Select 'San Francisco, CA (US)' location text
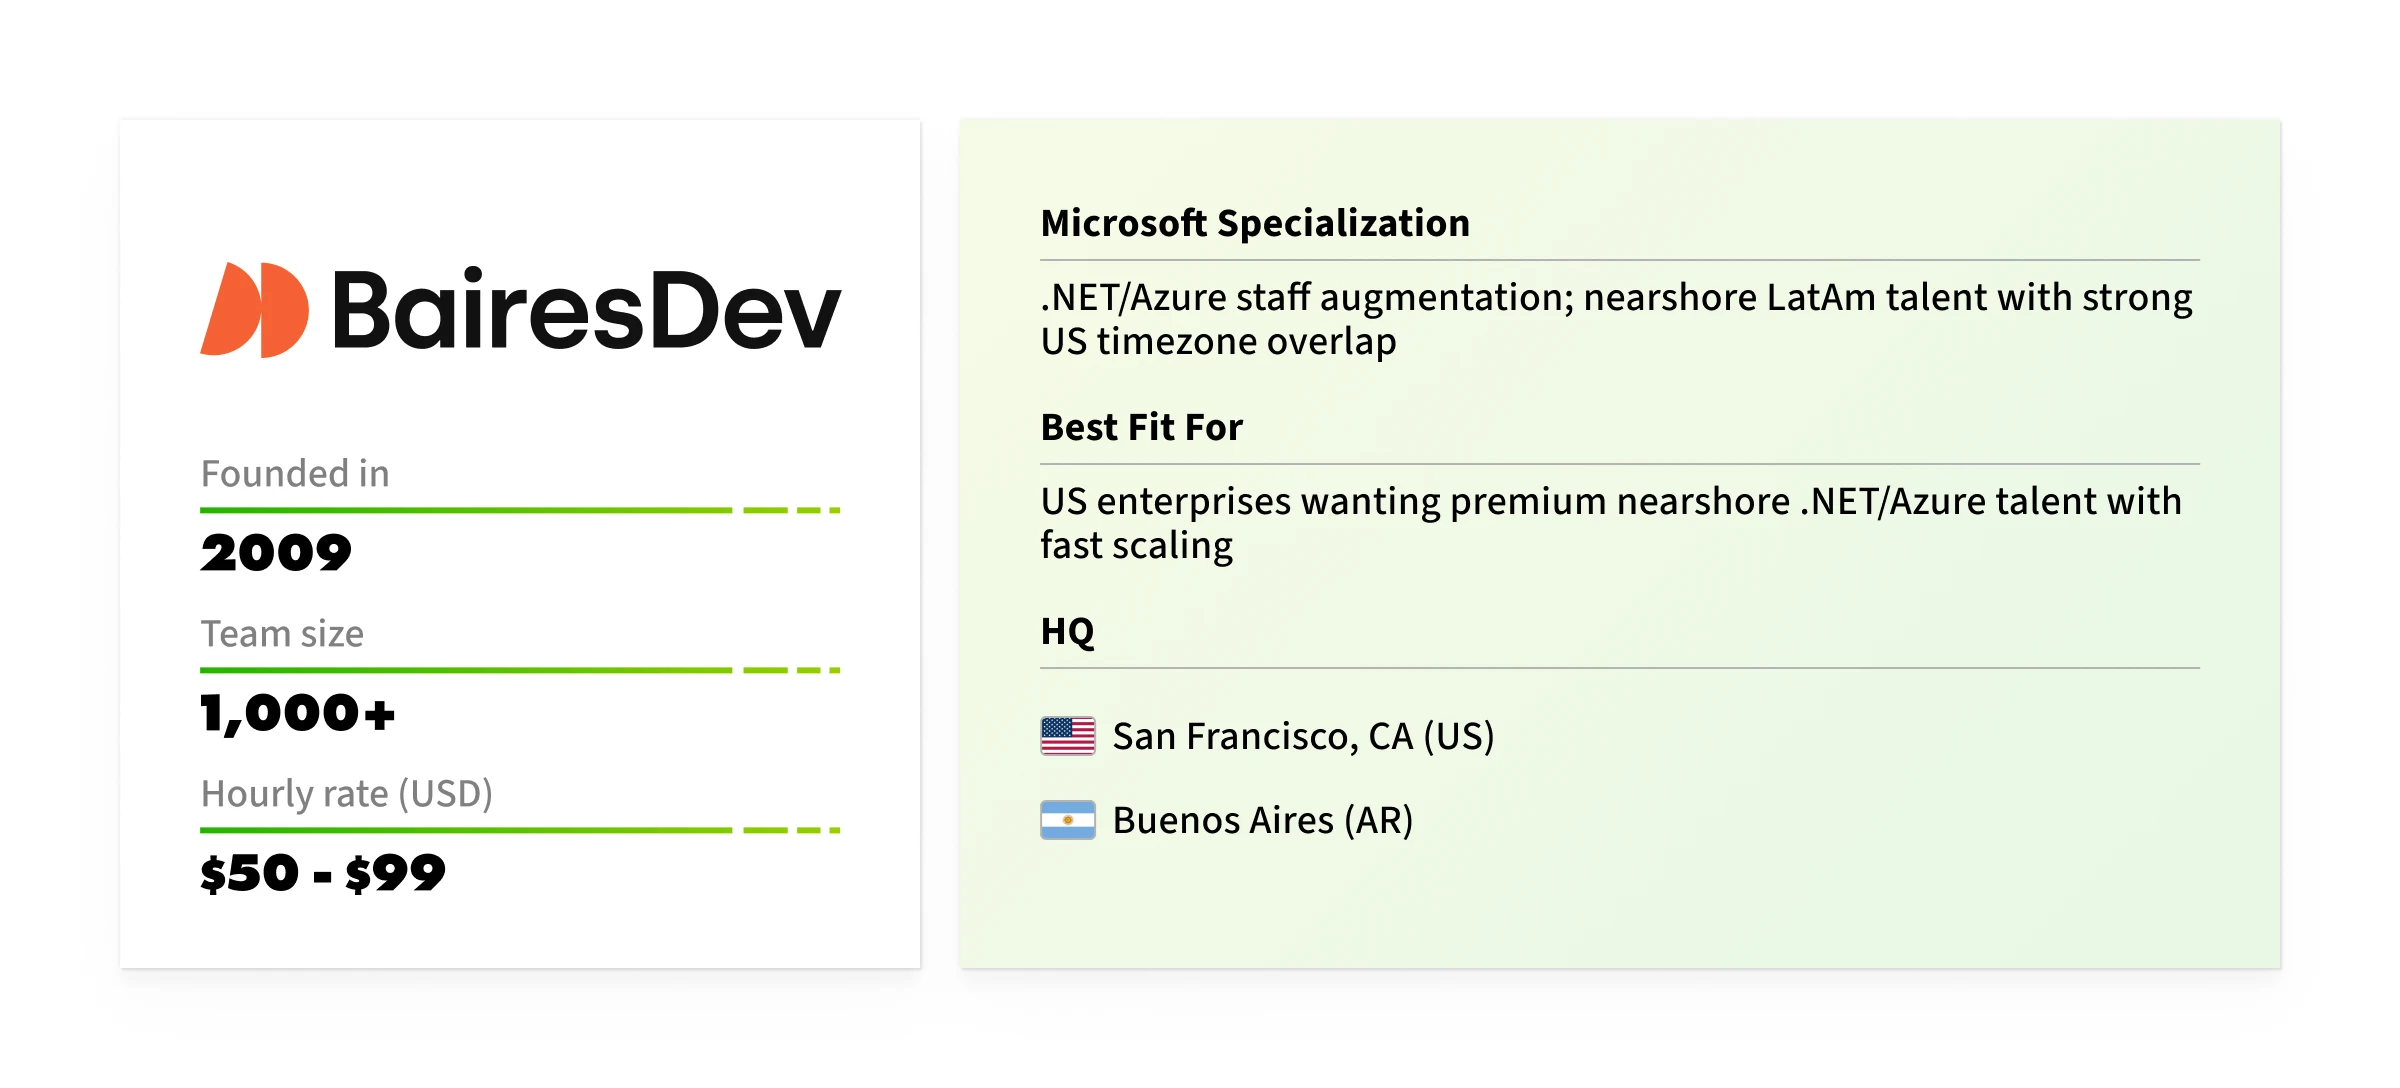Image resolution: width=2400 pixels, height=1088 pixels. tap(1303, 737)
